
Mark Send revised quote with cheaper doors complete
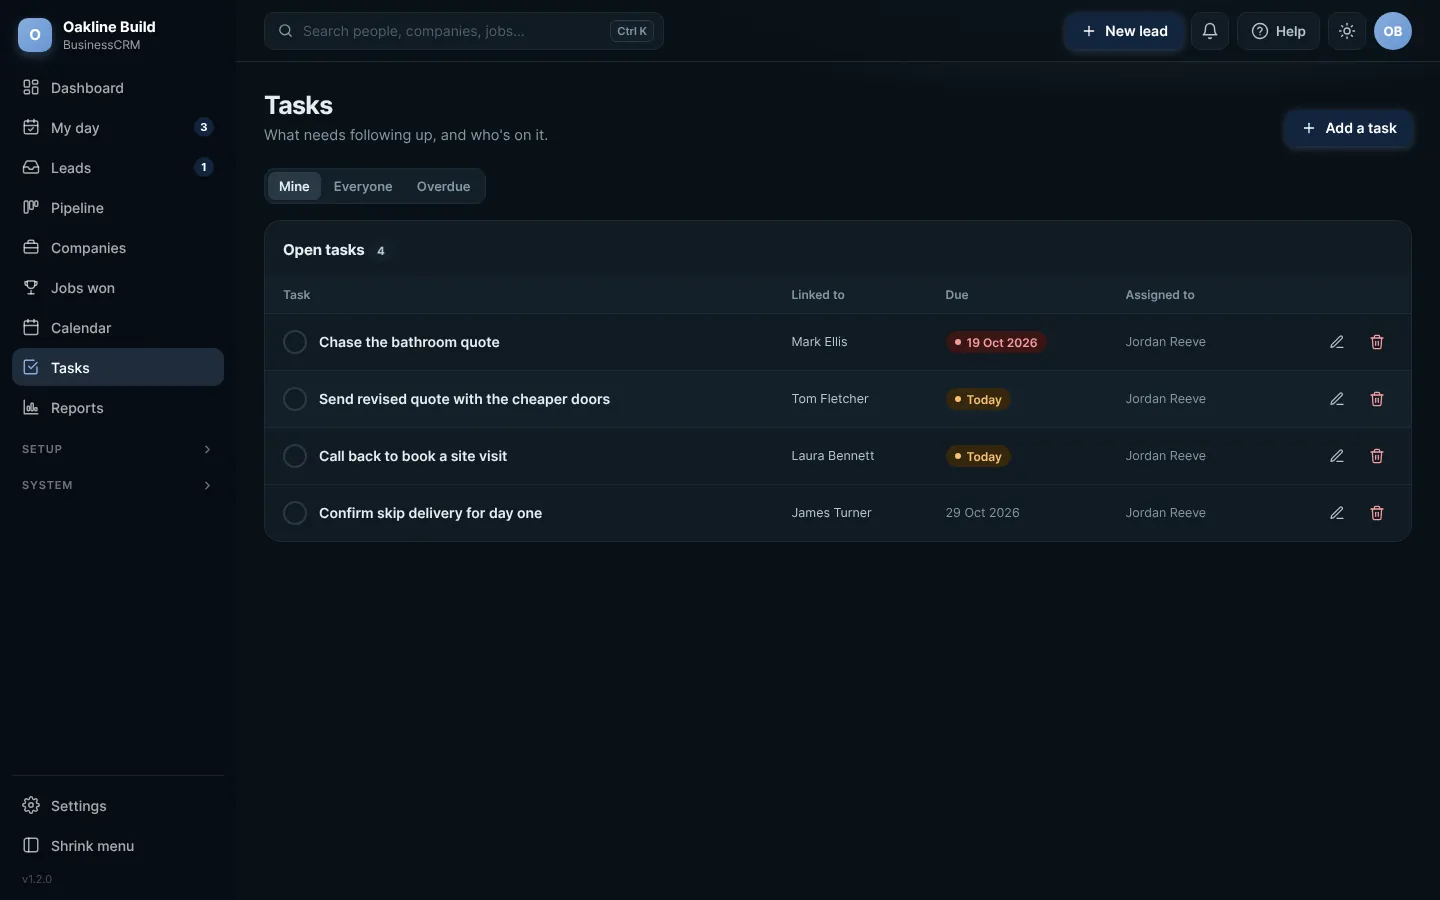click(x=295, y=399)
